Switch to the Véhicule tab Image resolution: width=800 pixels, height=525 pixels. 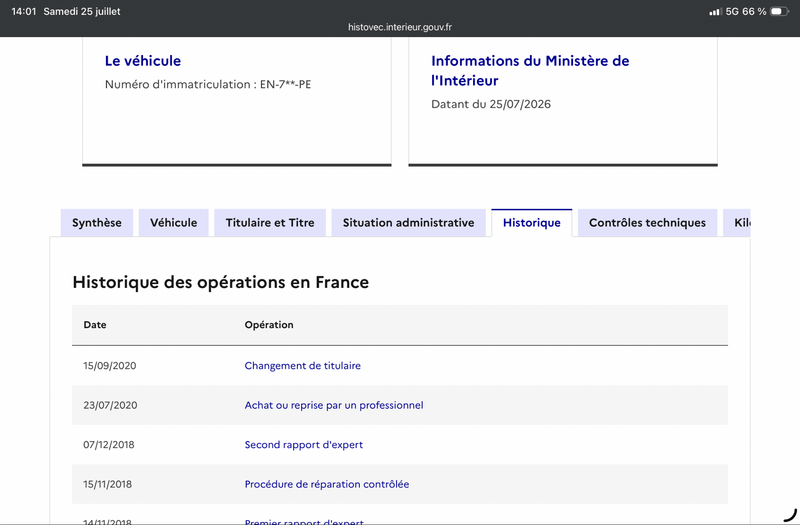173,223
